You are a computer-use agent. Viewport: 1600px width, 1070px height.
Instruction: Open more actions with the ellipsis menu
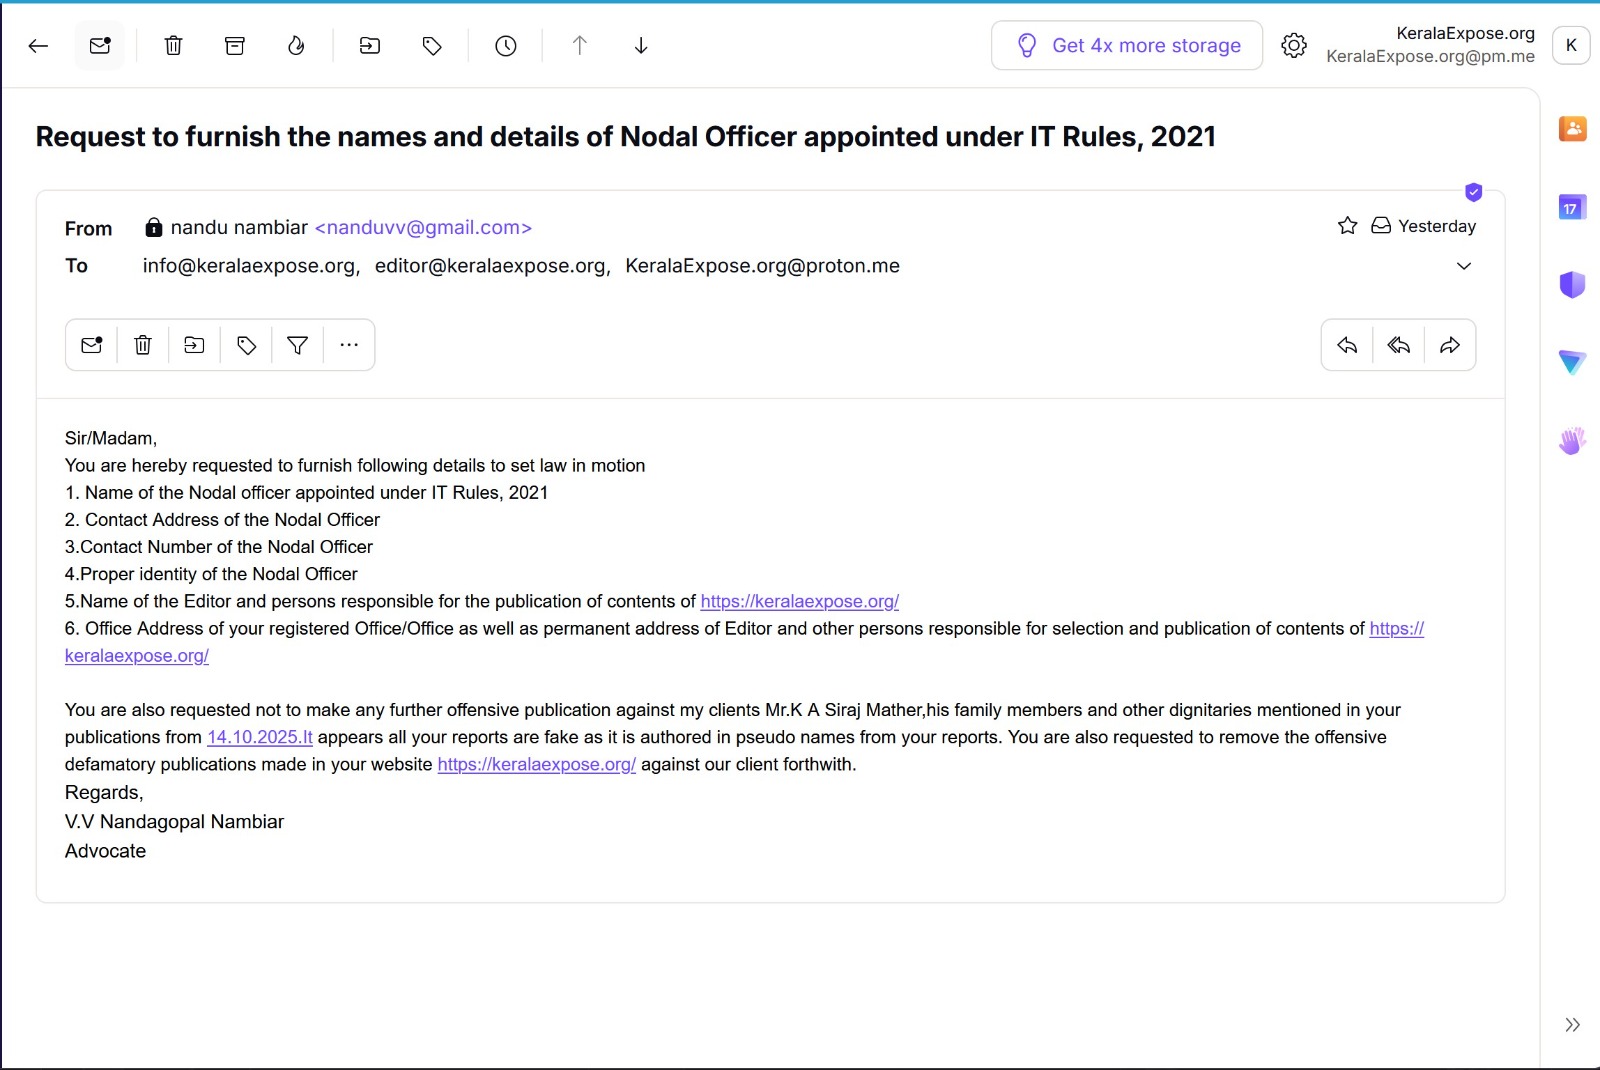click(348, 344)
